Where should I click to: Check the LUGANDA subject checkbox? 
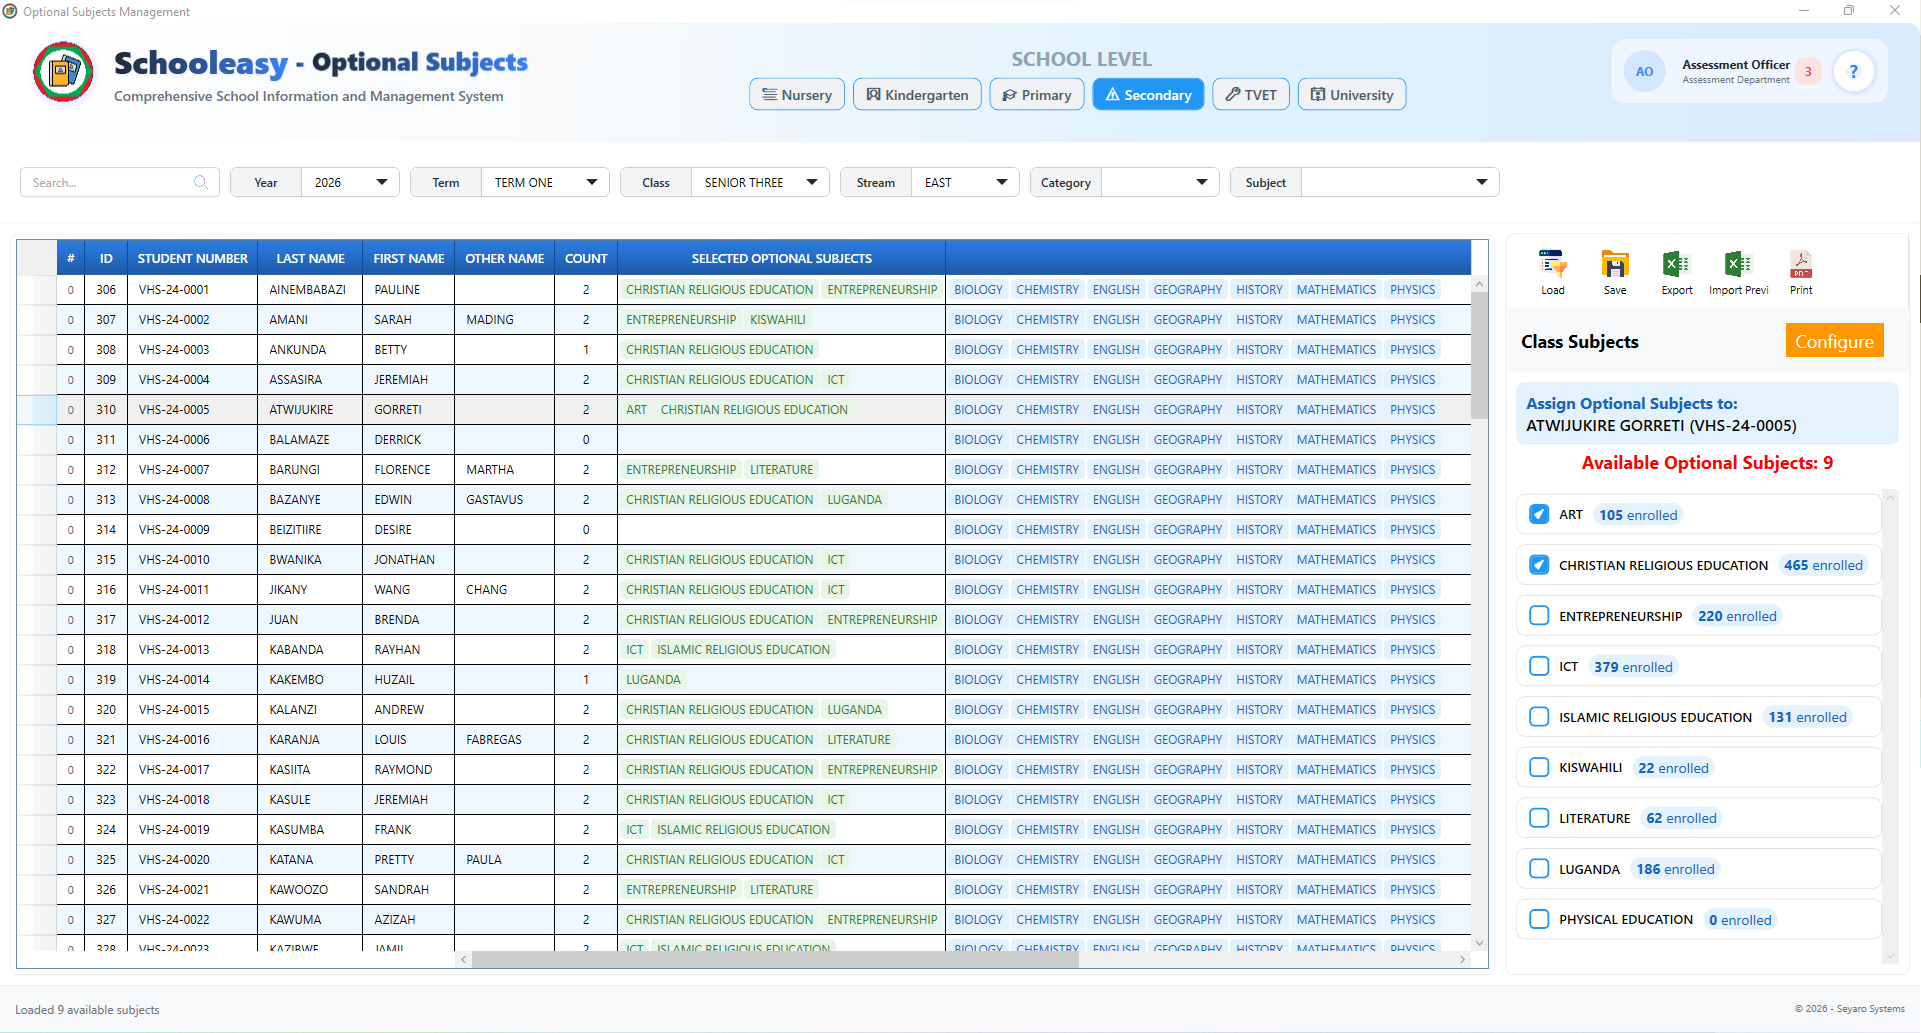(x=1539, y=869)
